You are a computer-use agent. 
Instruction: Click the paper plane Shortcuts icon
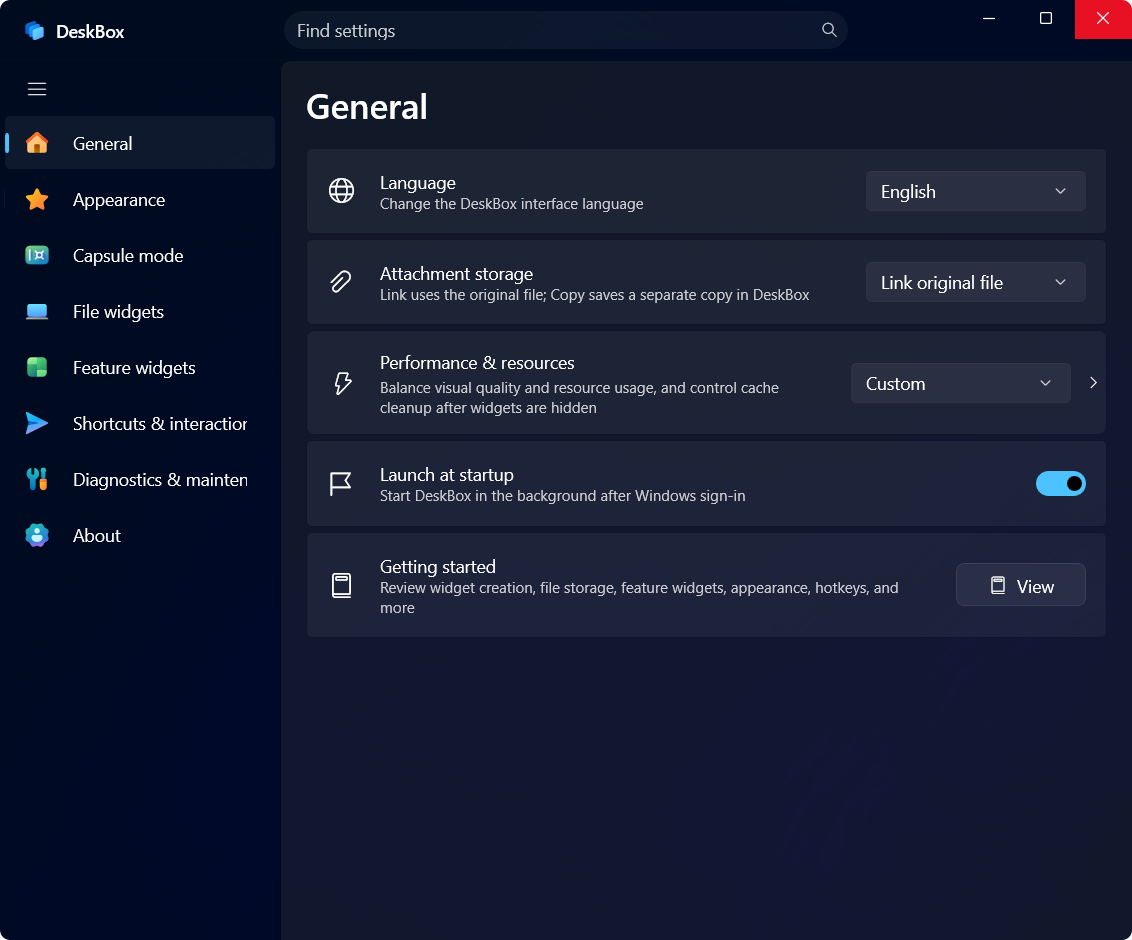click(x=37, y=423)
